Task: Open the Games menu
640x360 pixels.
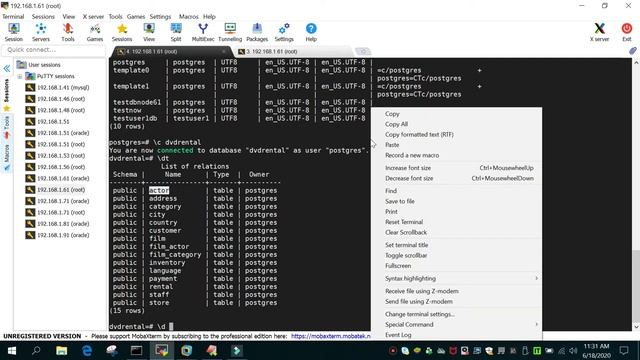Action: [x=136, y=17]
